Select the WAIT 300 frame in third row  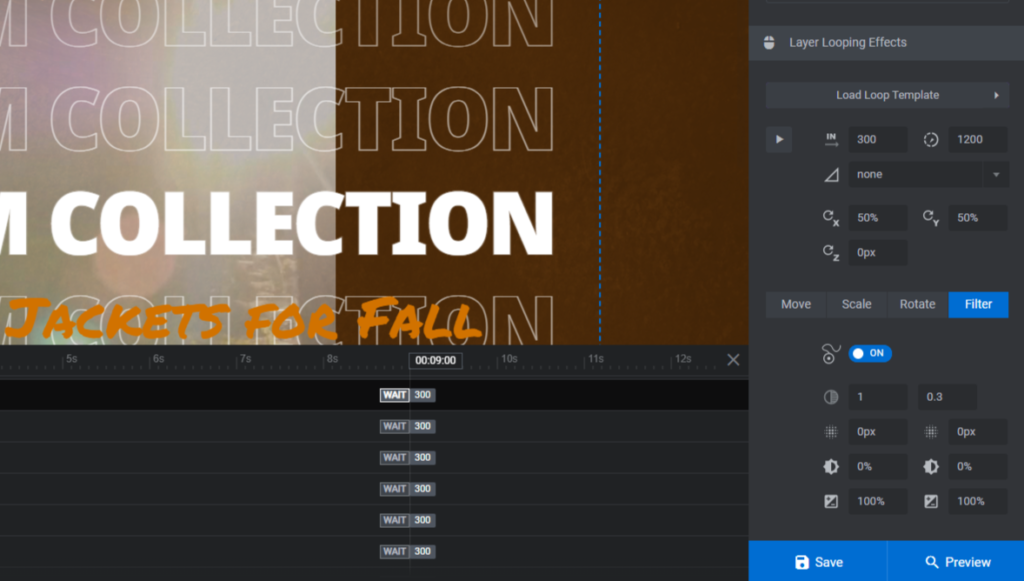pyautogui.click(x=408, y=458)
